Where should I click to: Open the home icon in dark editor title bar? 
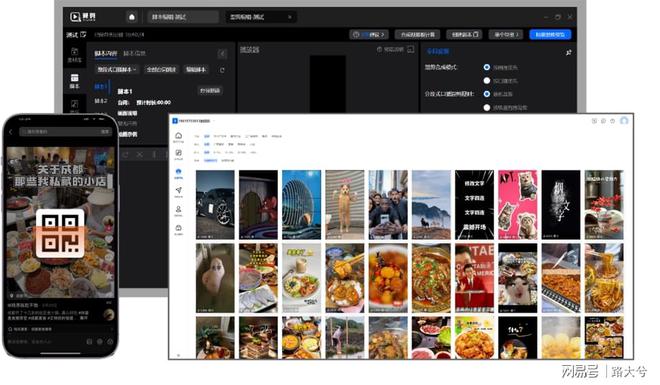pos(132,17)
